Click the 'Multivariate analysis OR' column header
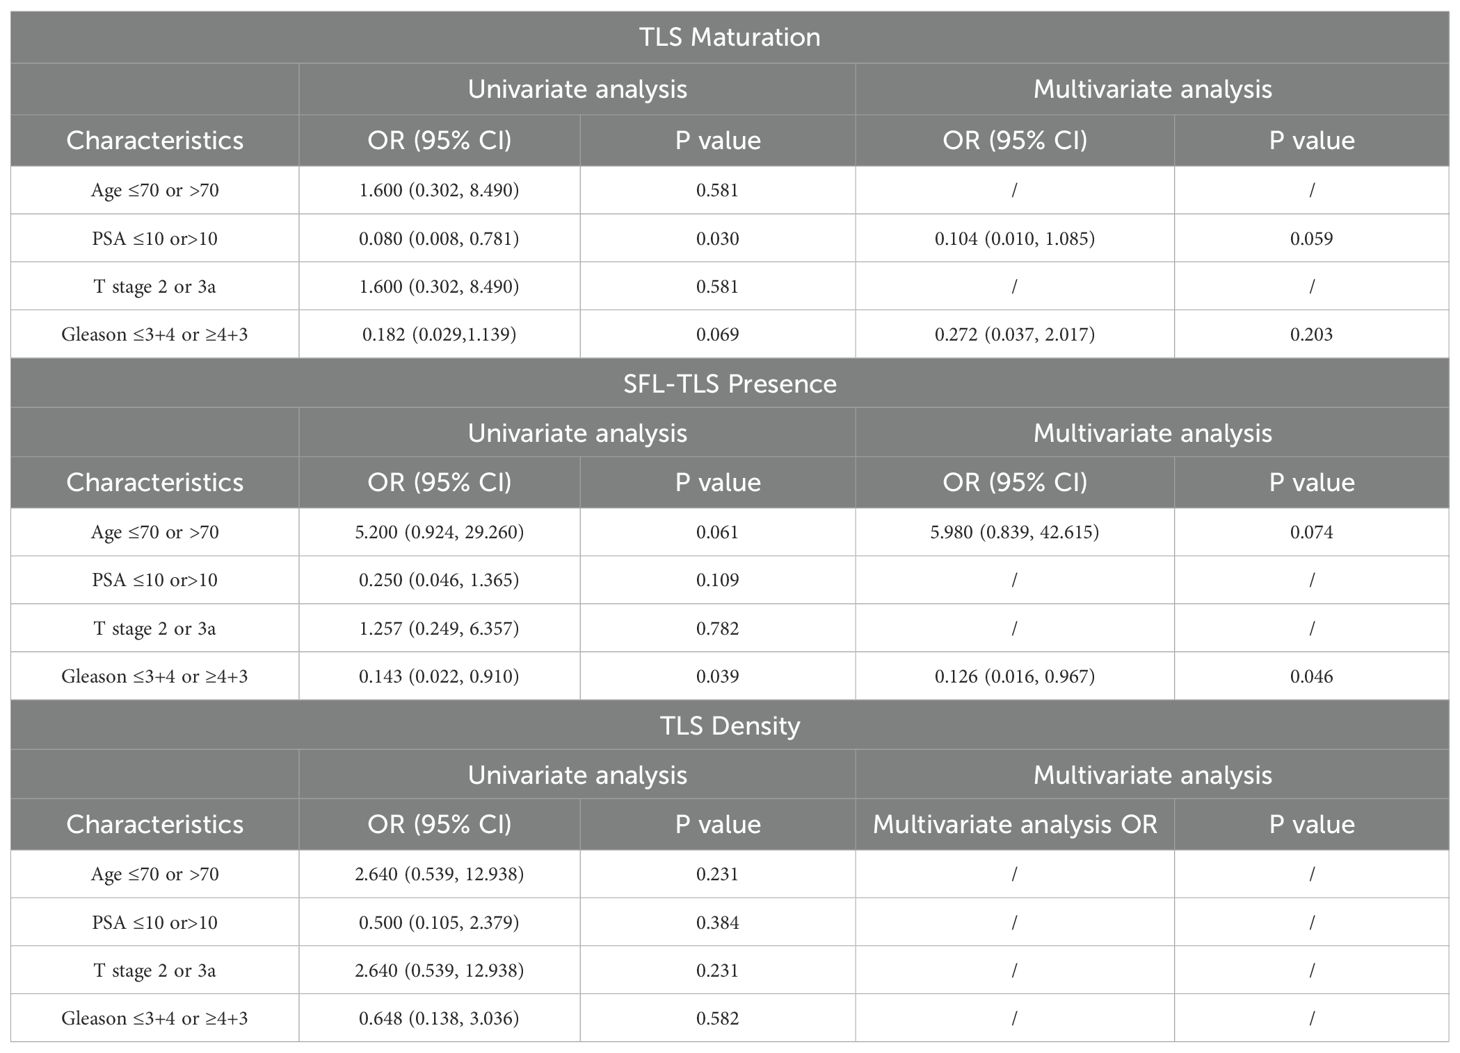The height and width of the screenshot is (1053, 1460). pyautogui.click(x=1014, y=824)
